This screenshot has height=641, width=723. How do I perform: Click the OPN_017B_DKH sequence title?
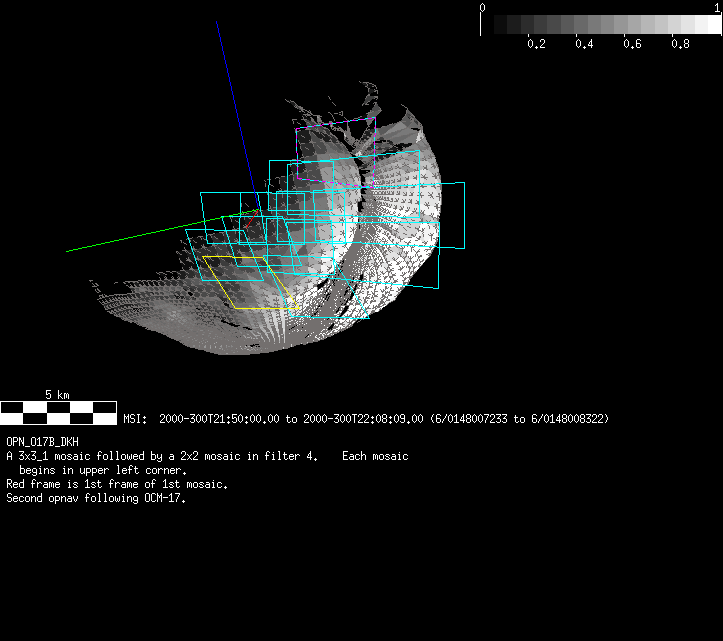pos(42,441)
